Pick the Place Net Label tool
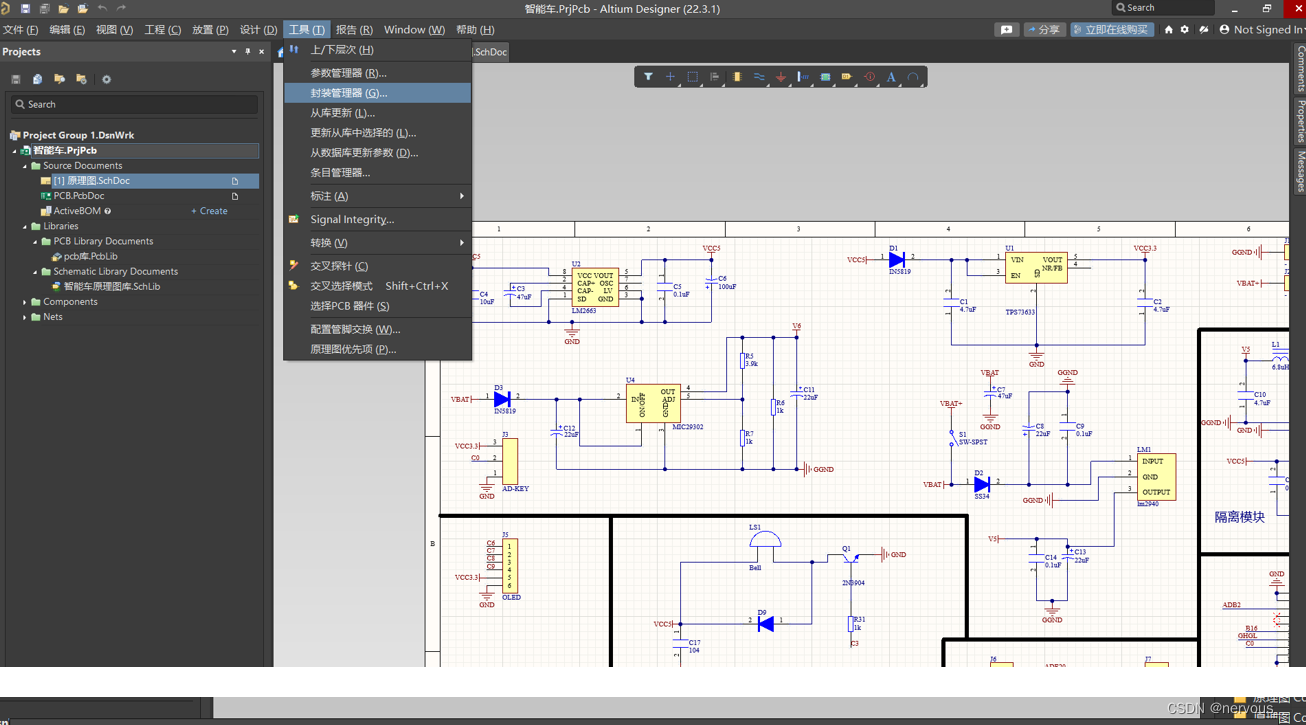Image resolution: width=1306 pixels, height=725 pixels. click(x=847, y=77)
